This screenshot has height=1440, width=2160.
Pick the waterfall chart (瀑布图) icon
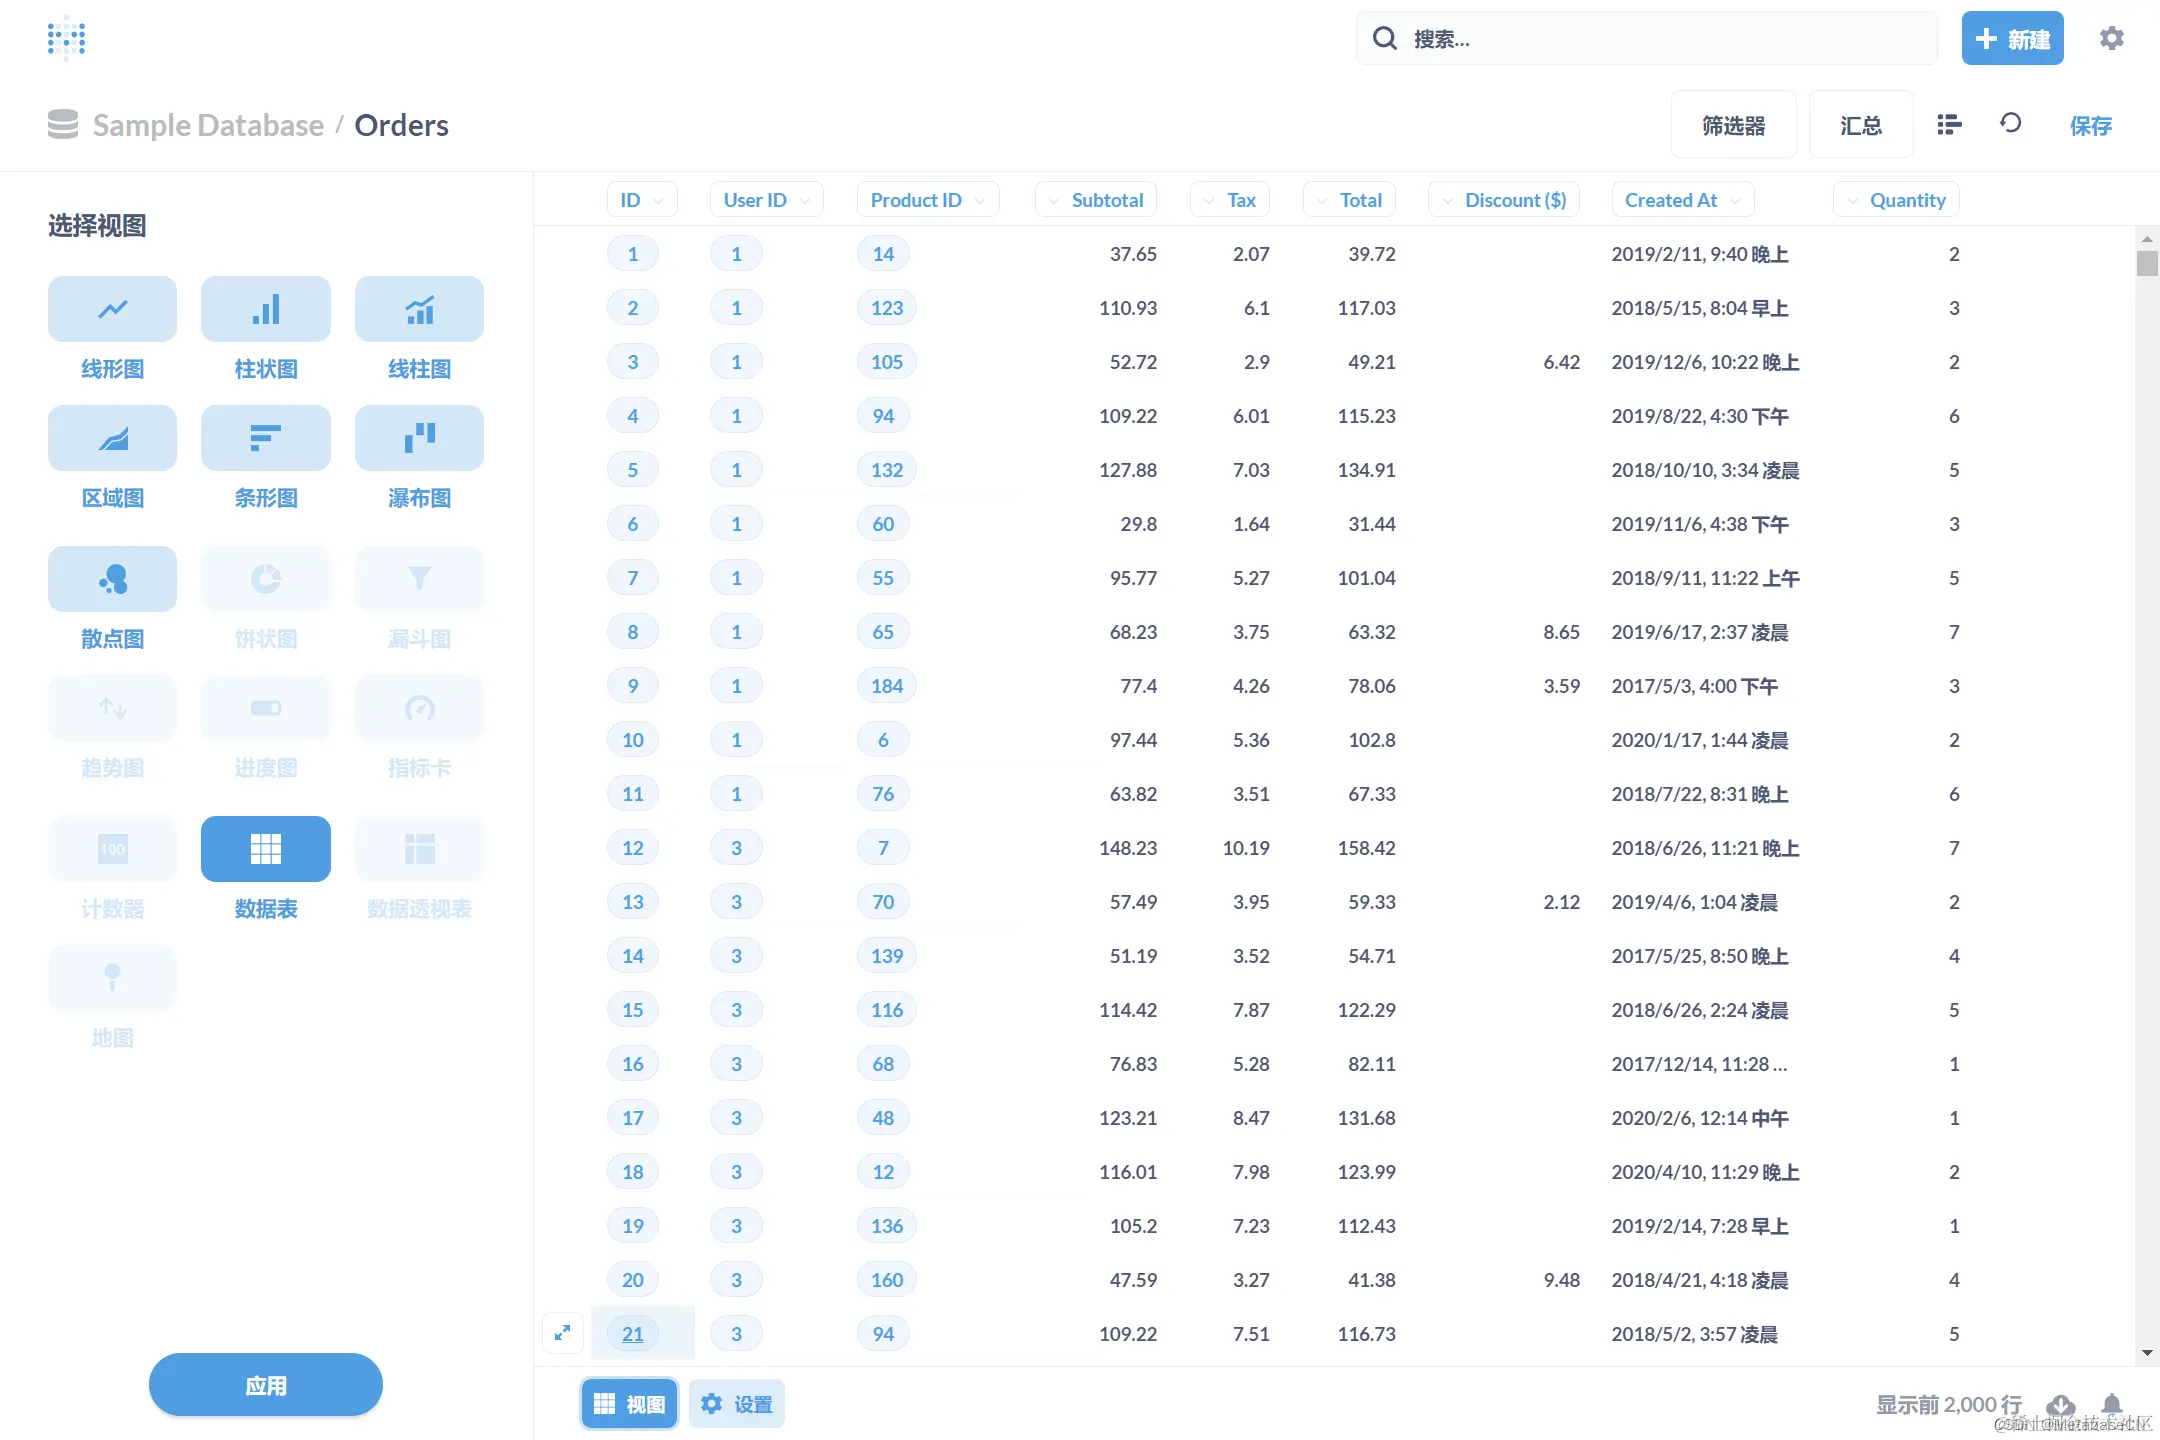click(419, 438)
